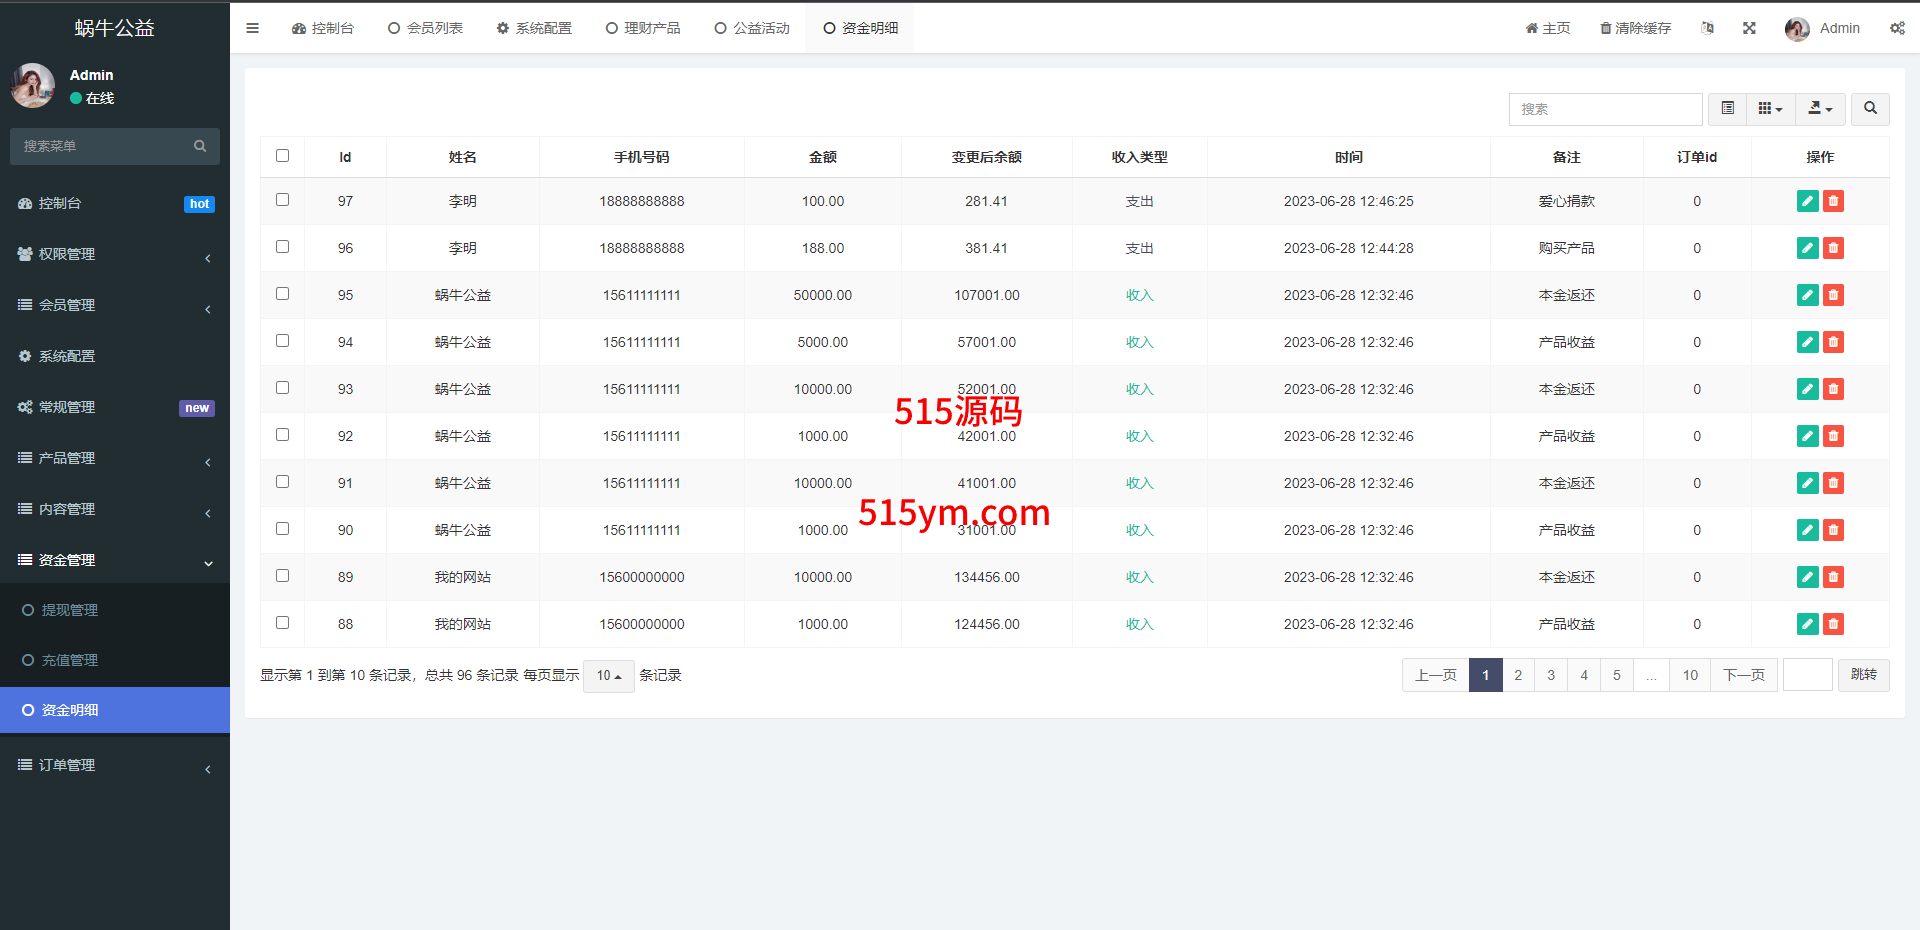Open 提现管理 in the sidebar submenu

pyautogui.click(x=70, y=610)
